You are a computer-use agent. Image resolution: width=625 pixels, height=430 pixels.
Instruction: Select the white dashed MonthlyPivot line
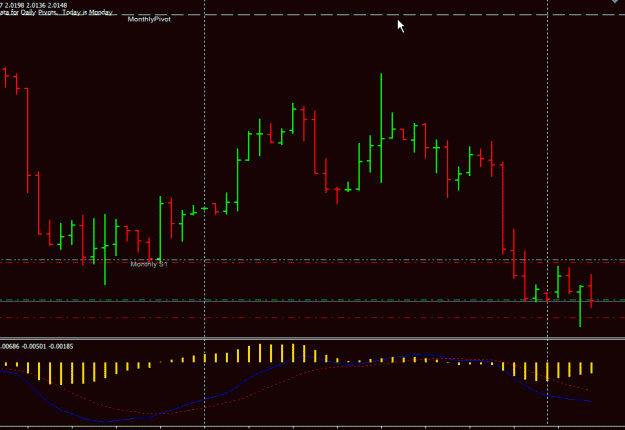coord(312,15)
